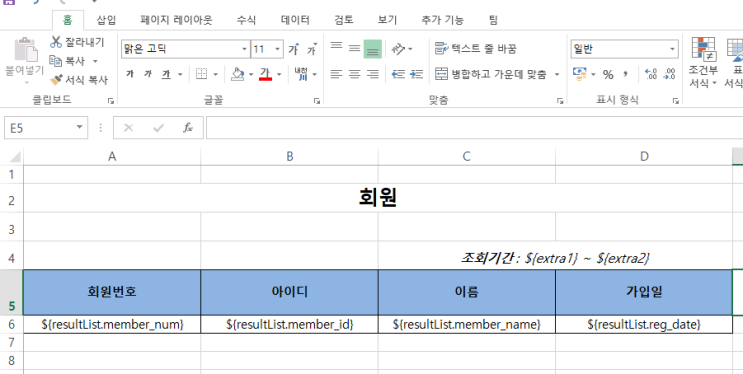743x374 pixels.
Task: Click the select-all corner triangle
Action: pos(14,156)
